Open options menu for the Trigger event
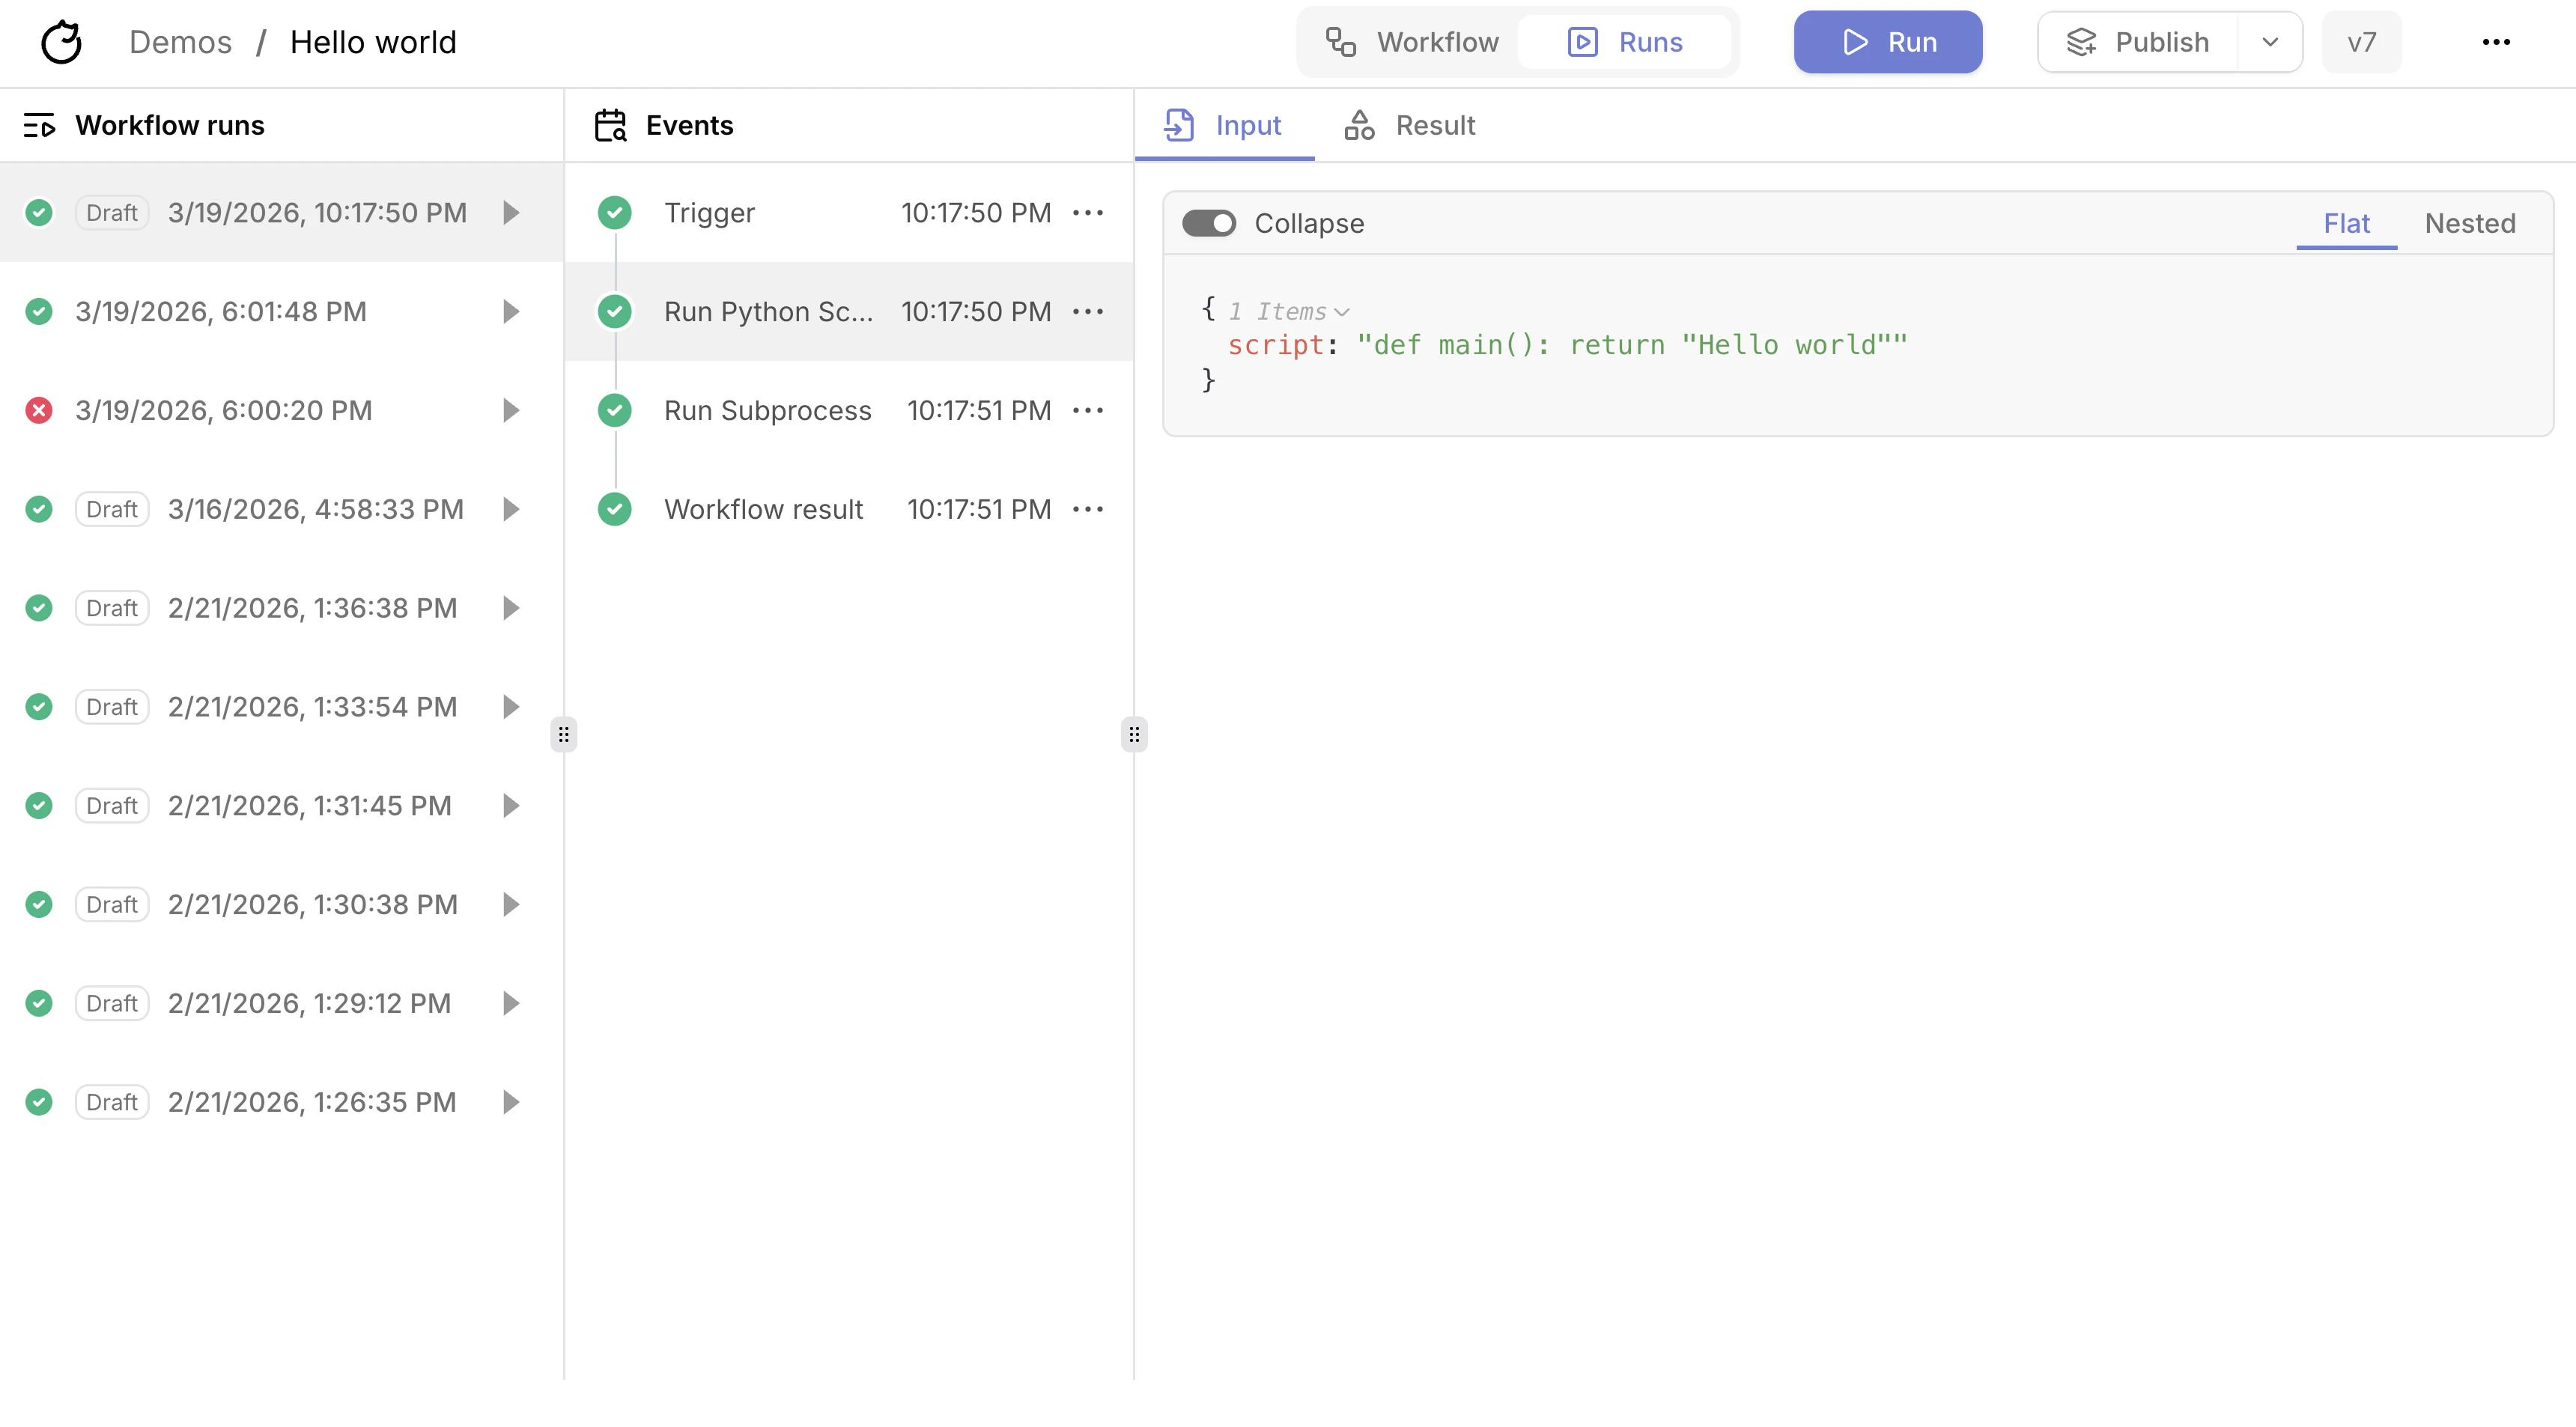 coord(1089,212)
